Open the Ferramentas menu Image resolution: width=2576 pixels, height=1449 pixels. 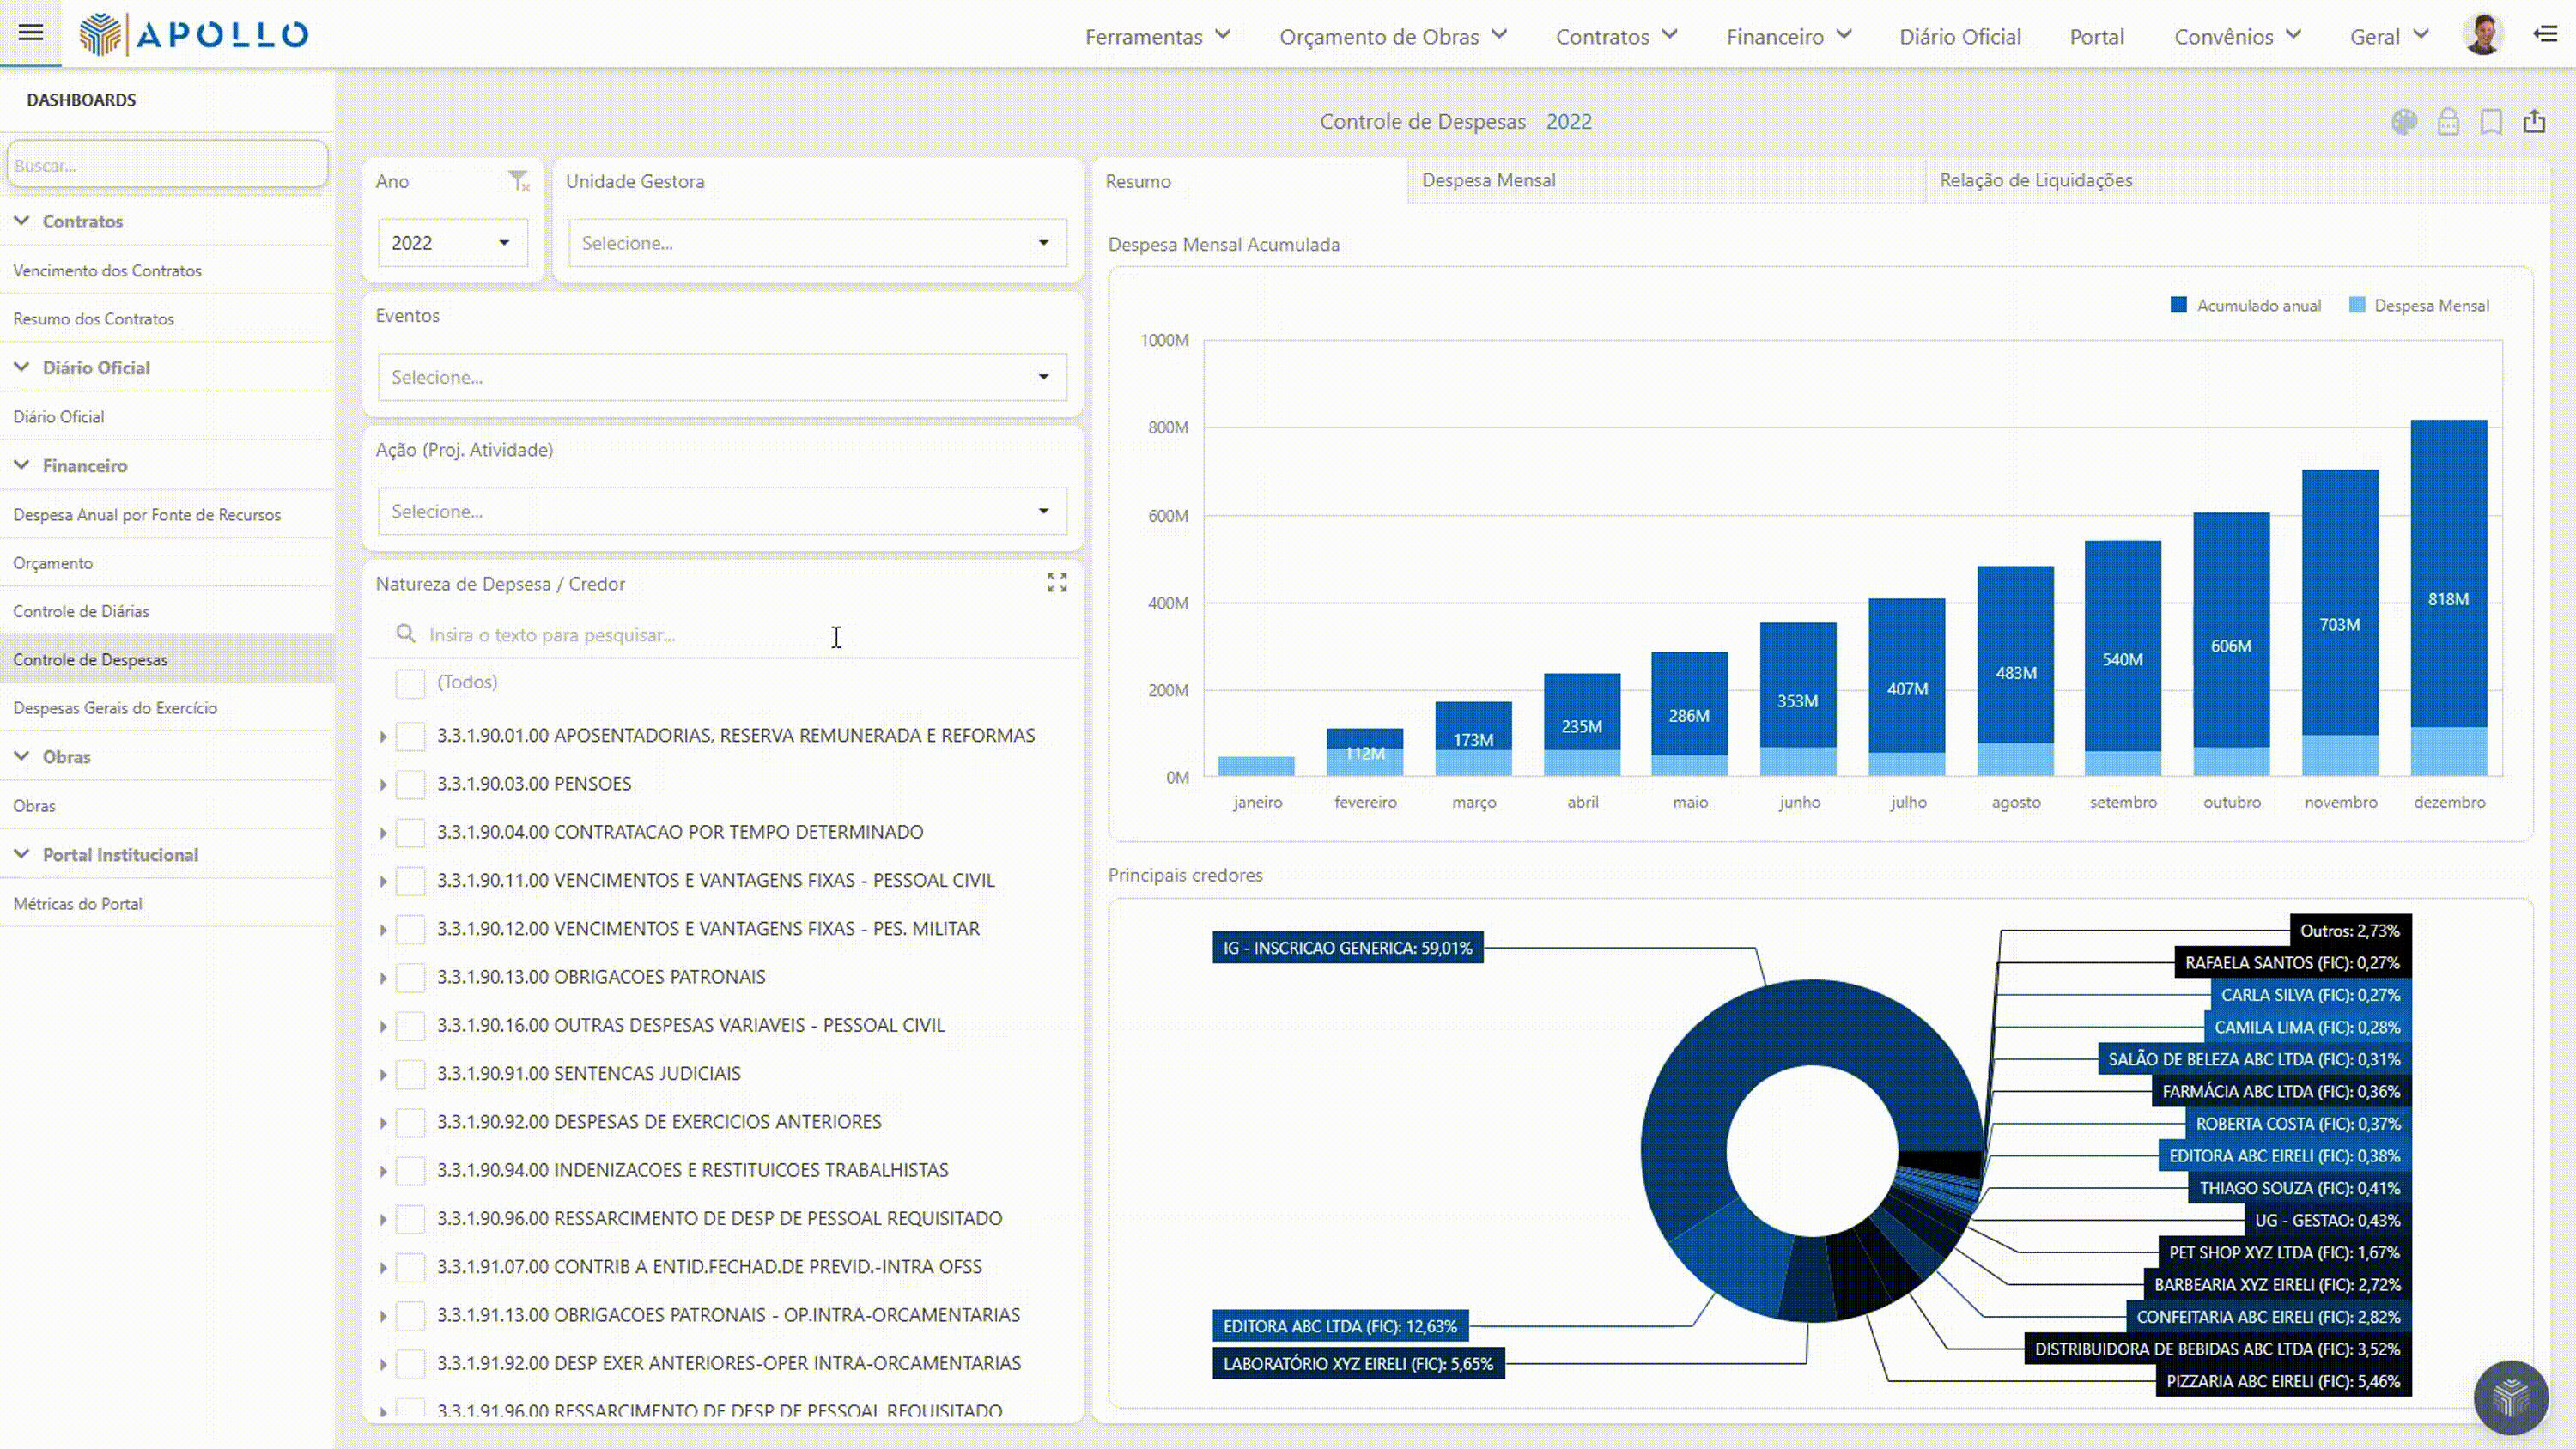[x=1158, y=36]
